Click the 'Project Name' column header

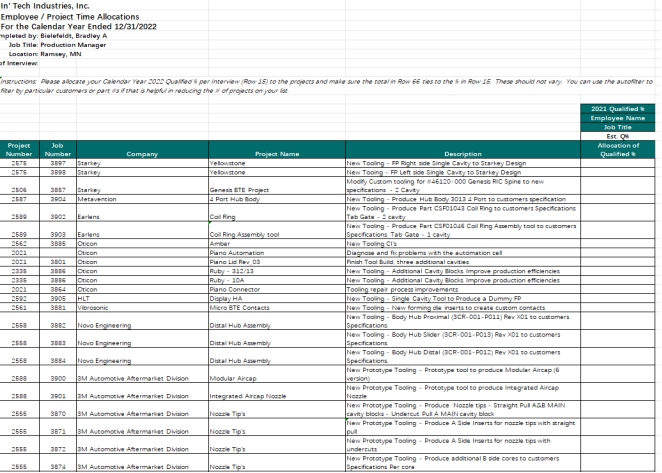point(277,150)
